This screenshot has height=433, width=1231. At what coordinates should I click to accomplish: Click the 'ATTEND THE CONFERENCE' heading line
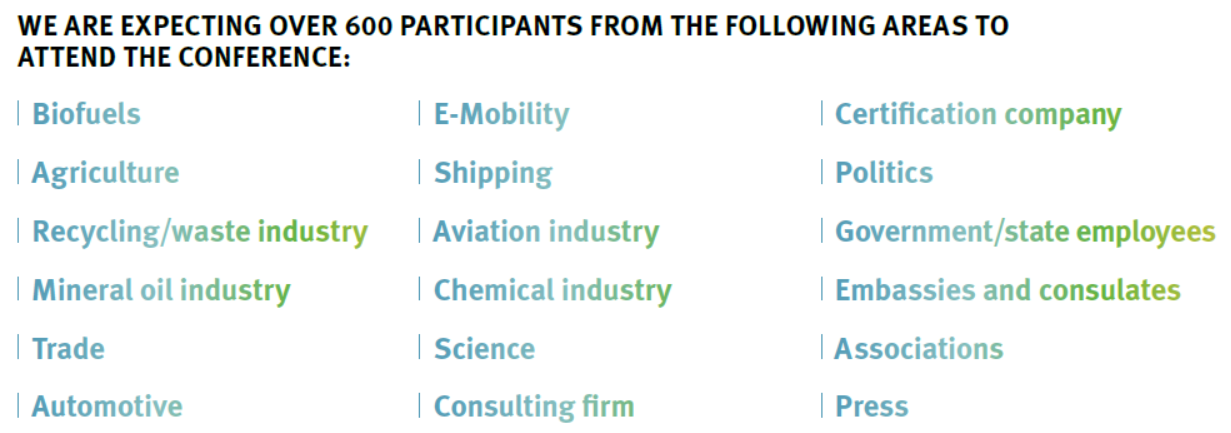(184, 58)
